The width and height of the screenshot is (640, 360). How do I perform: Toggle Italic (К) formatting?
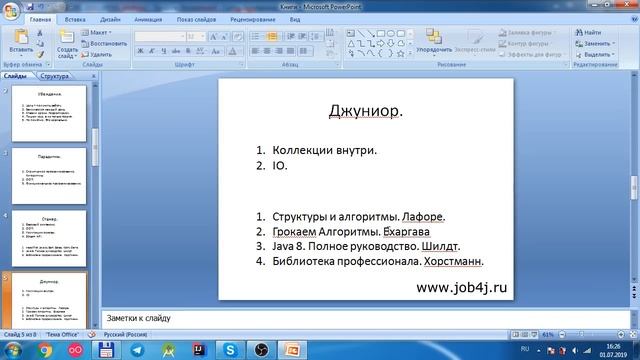point(152,51)
